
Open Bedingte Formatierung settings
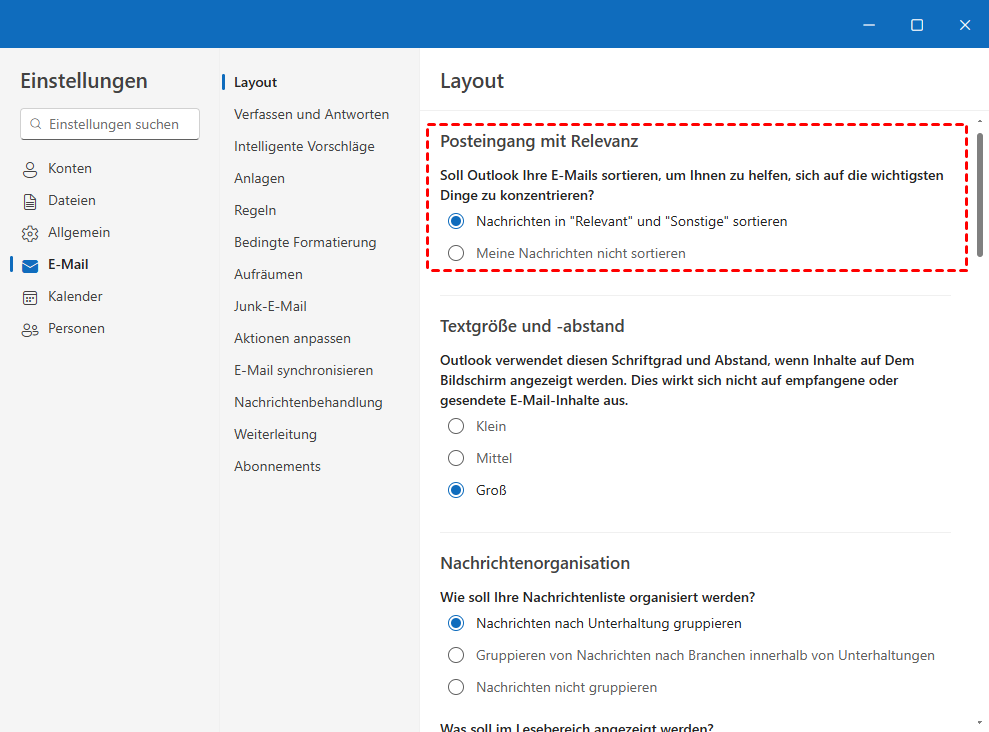305,243
